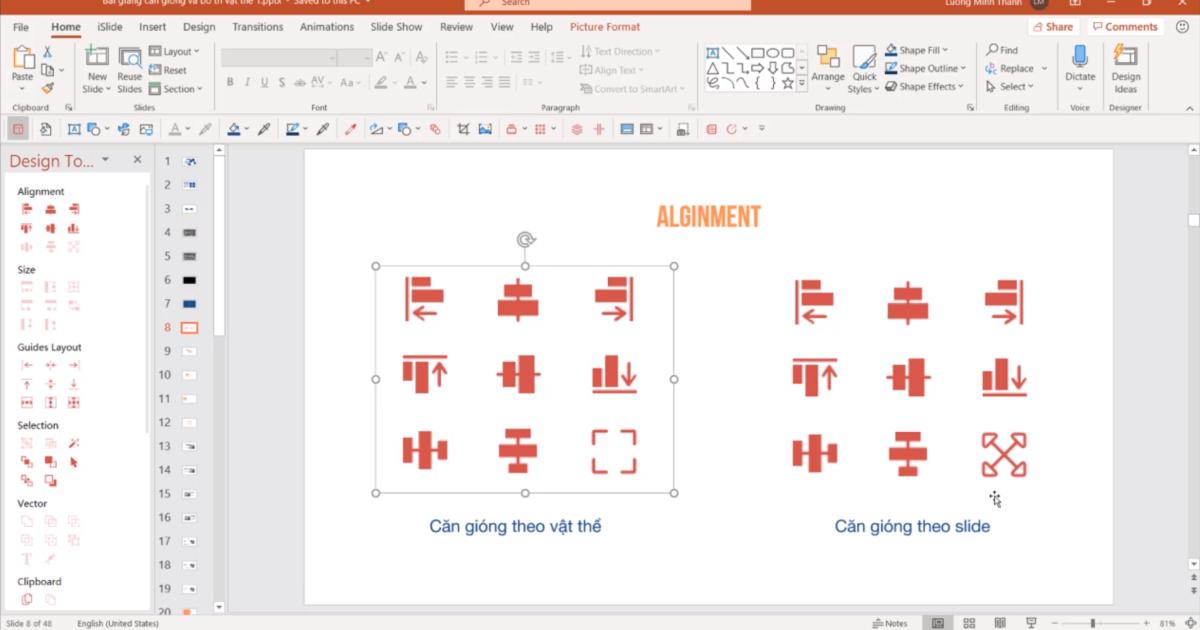The height and width of the screenshot is (630, 1200).
Task: Select the Crop tool in quick toolbar
Action: click(463, 129)
